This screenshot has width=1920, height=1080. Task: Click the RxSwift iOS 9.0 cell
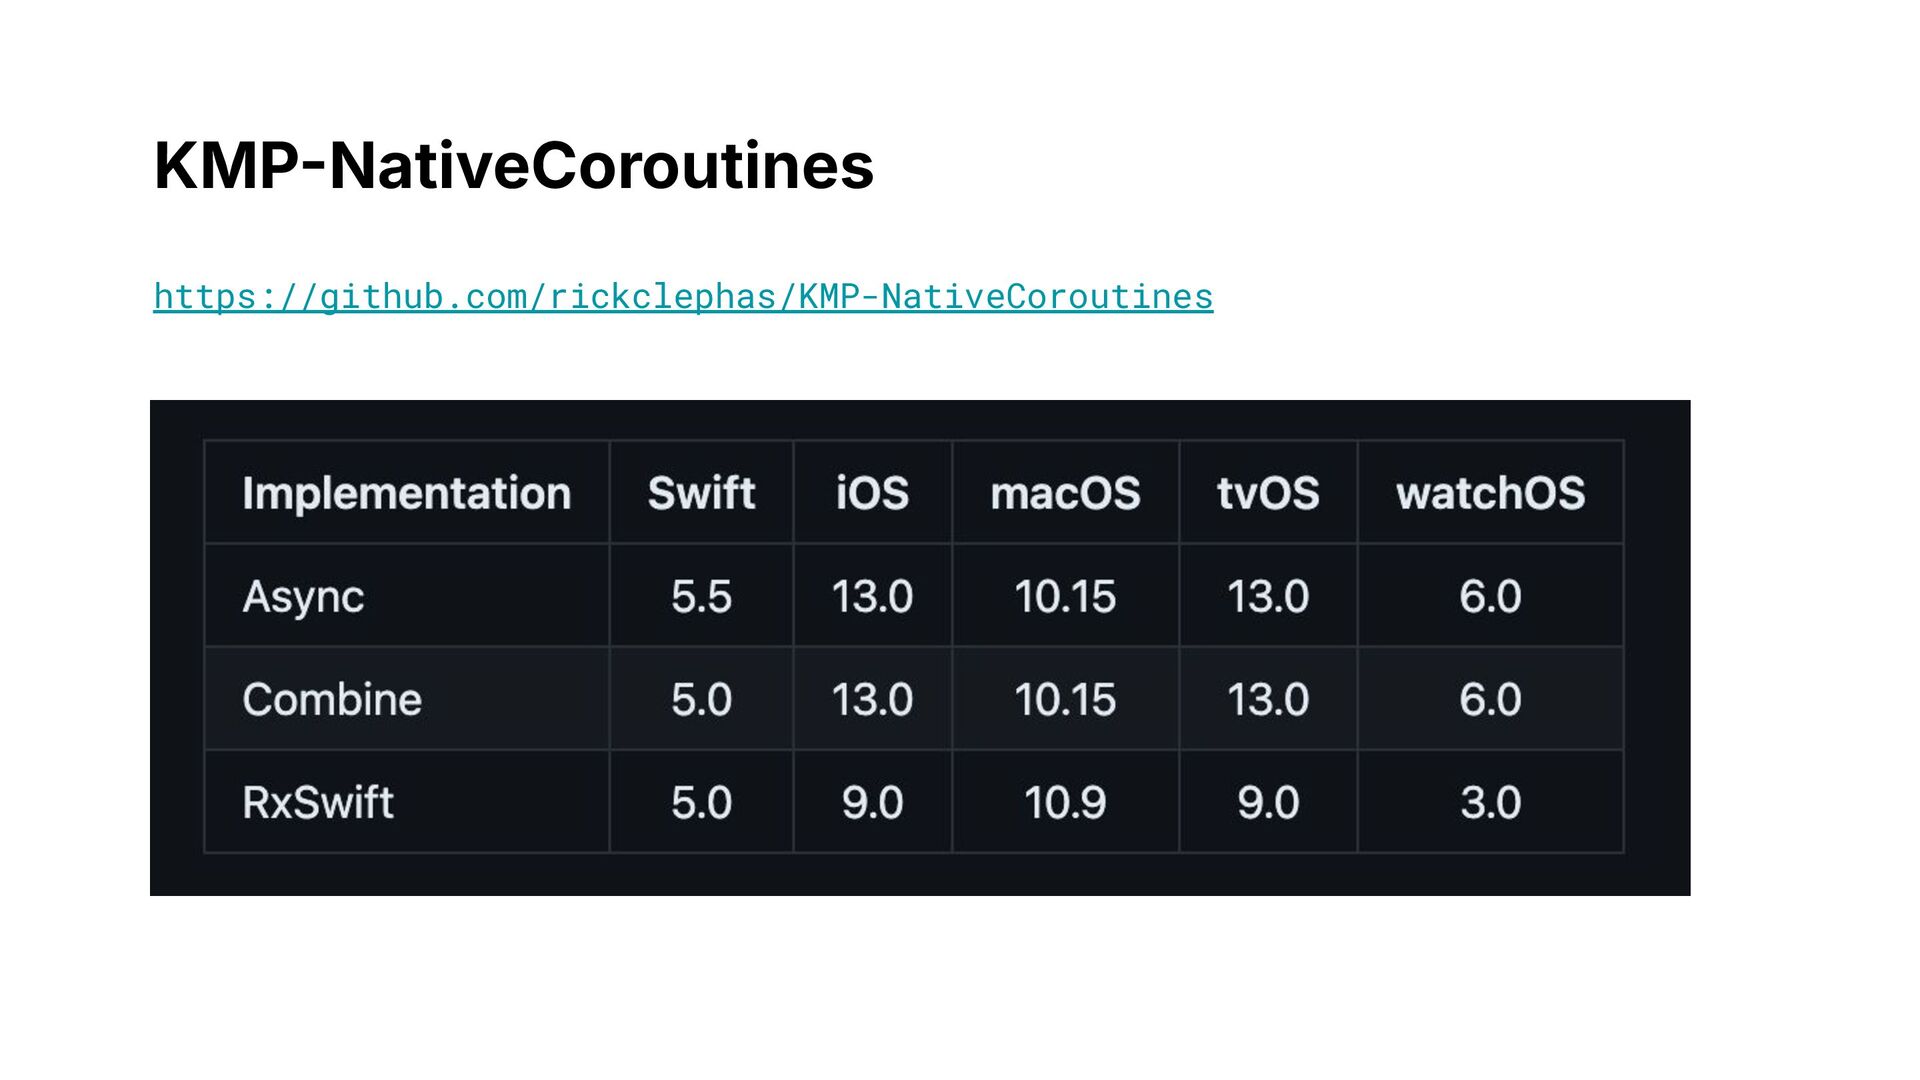click(x=872, y=802)
